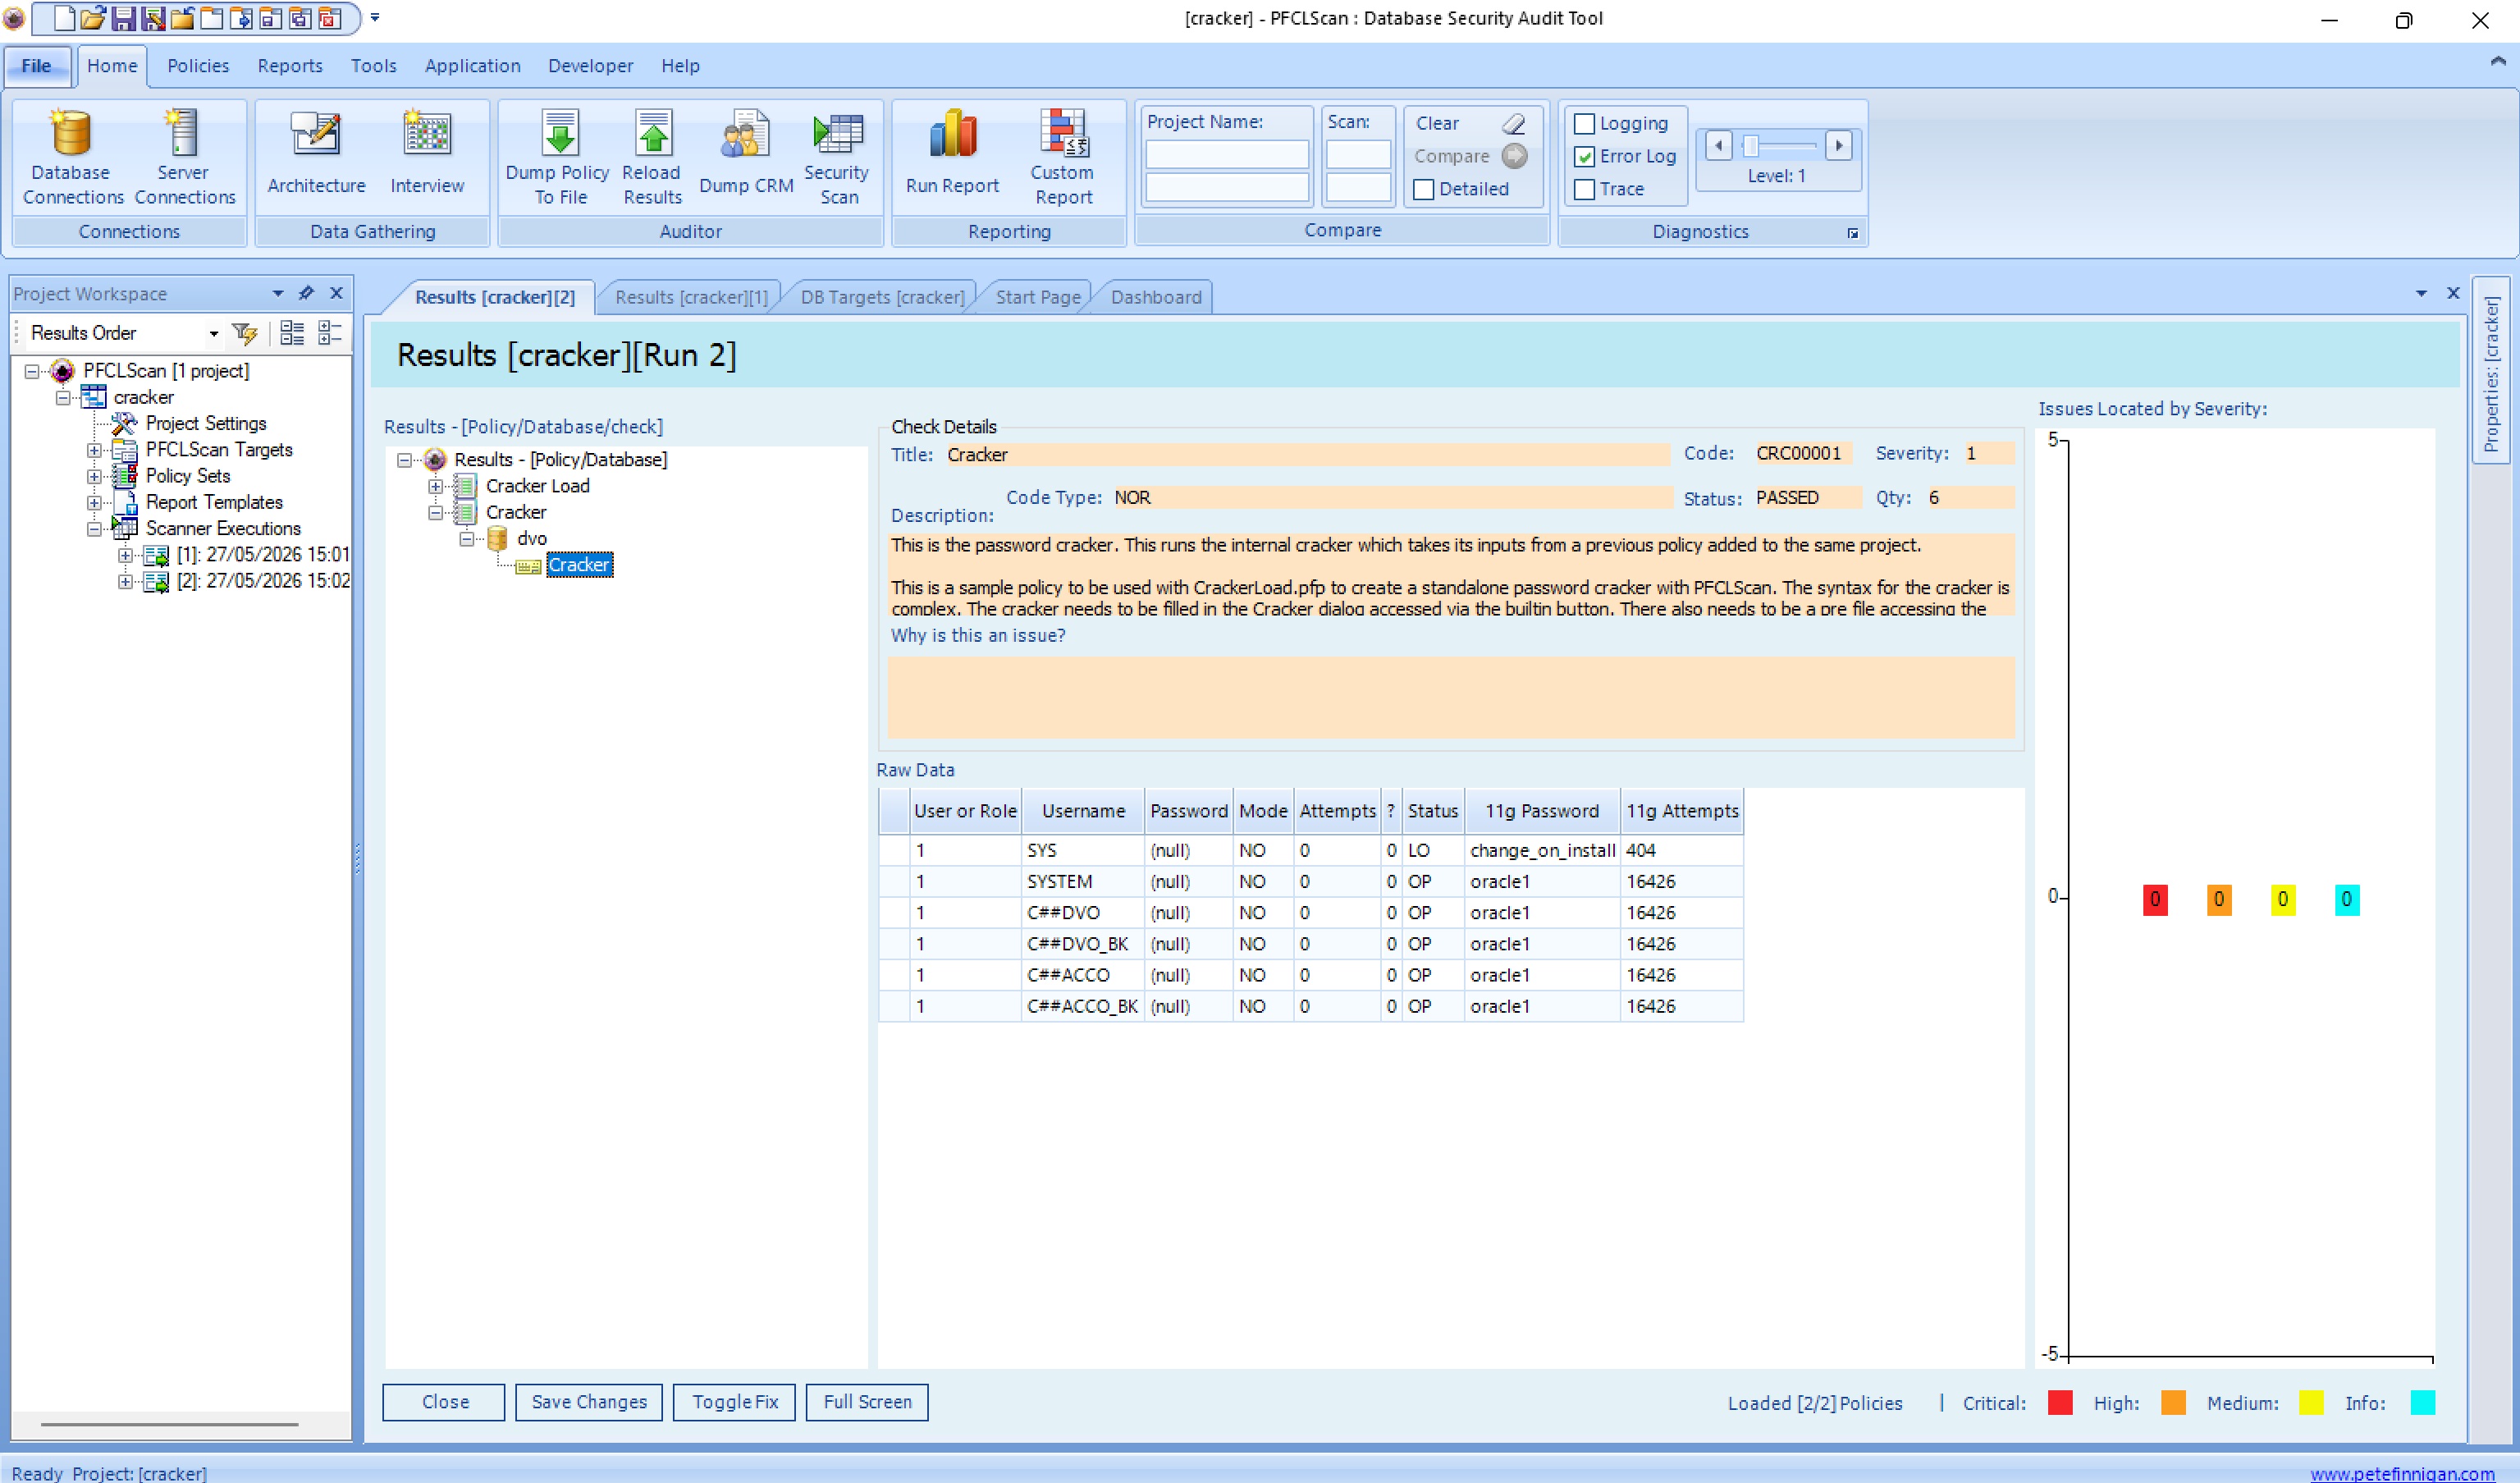
Task: Open the Server Connections tool
Action: click(x=184, y=157)
